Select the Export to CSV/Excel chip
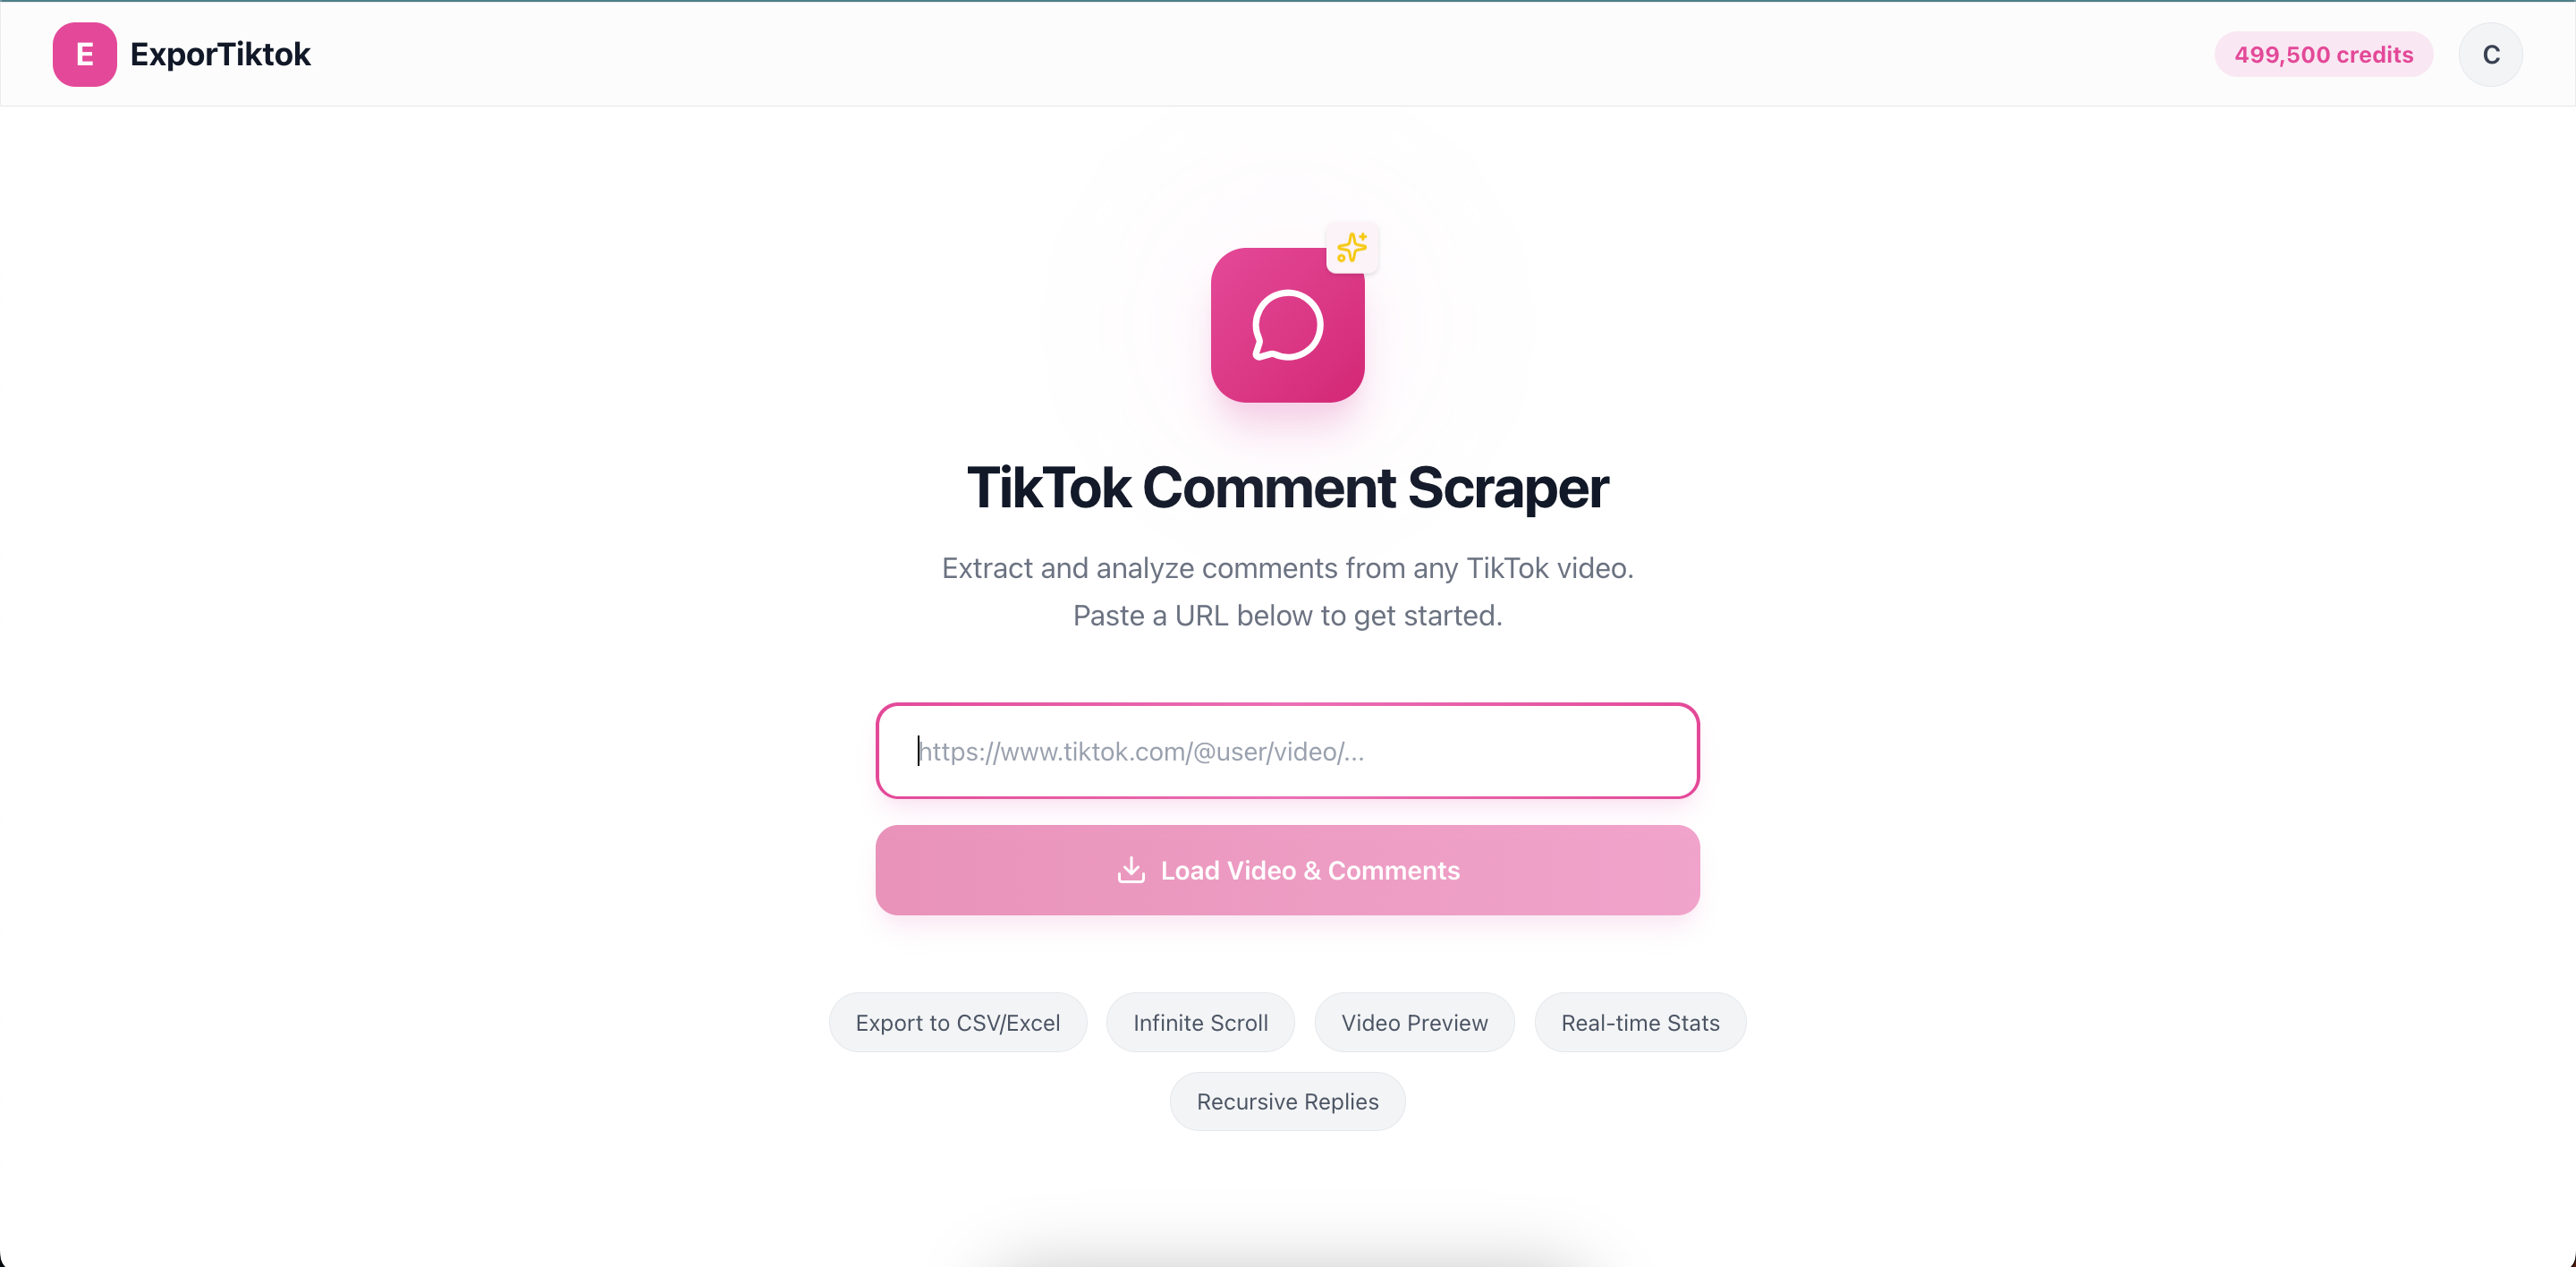 point(957,1022)
